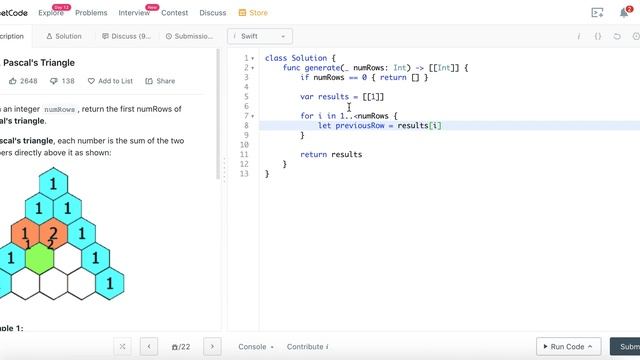Click the 'Pascal's Triangle' problem title

(x=39, y=63)
